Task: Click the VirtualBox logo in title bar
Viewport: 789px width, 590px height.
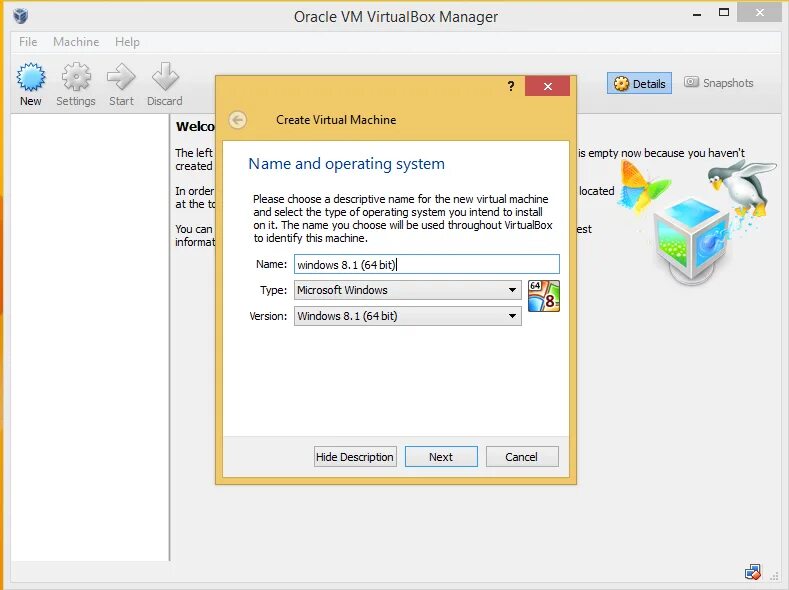Action: [x=21, y=16]
